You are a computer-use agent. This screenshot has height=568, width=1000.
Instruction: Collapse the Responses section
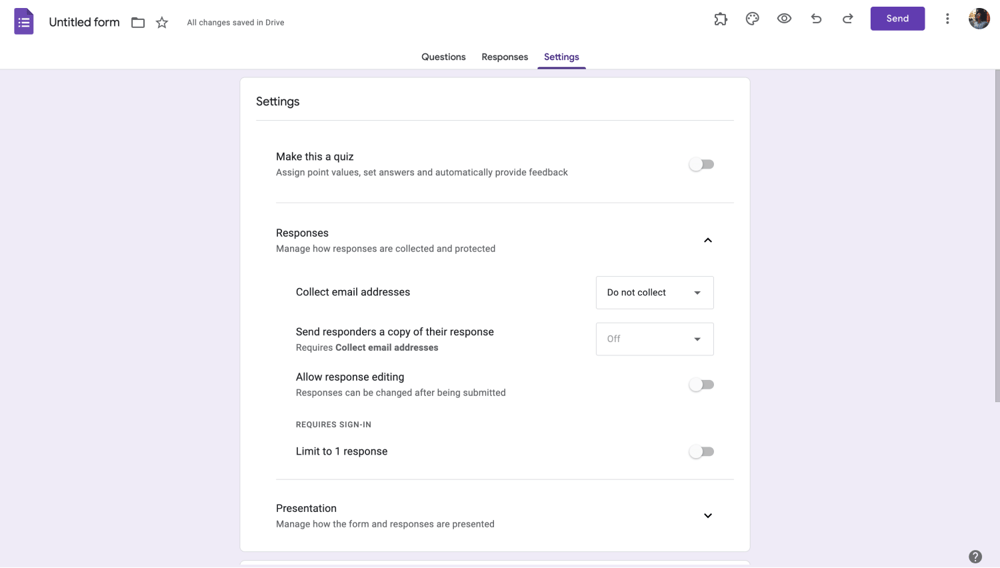tap(708, 240)
